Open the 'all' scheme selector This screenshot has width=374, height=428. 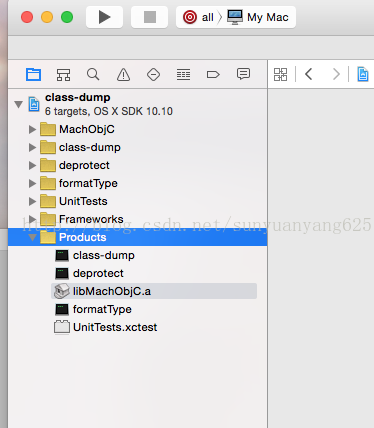tap(199, 17)
